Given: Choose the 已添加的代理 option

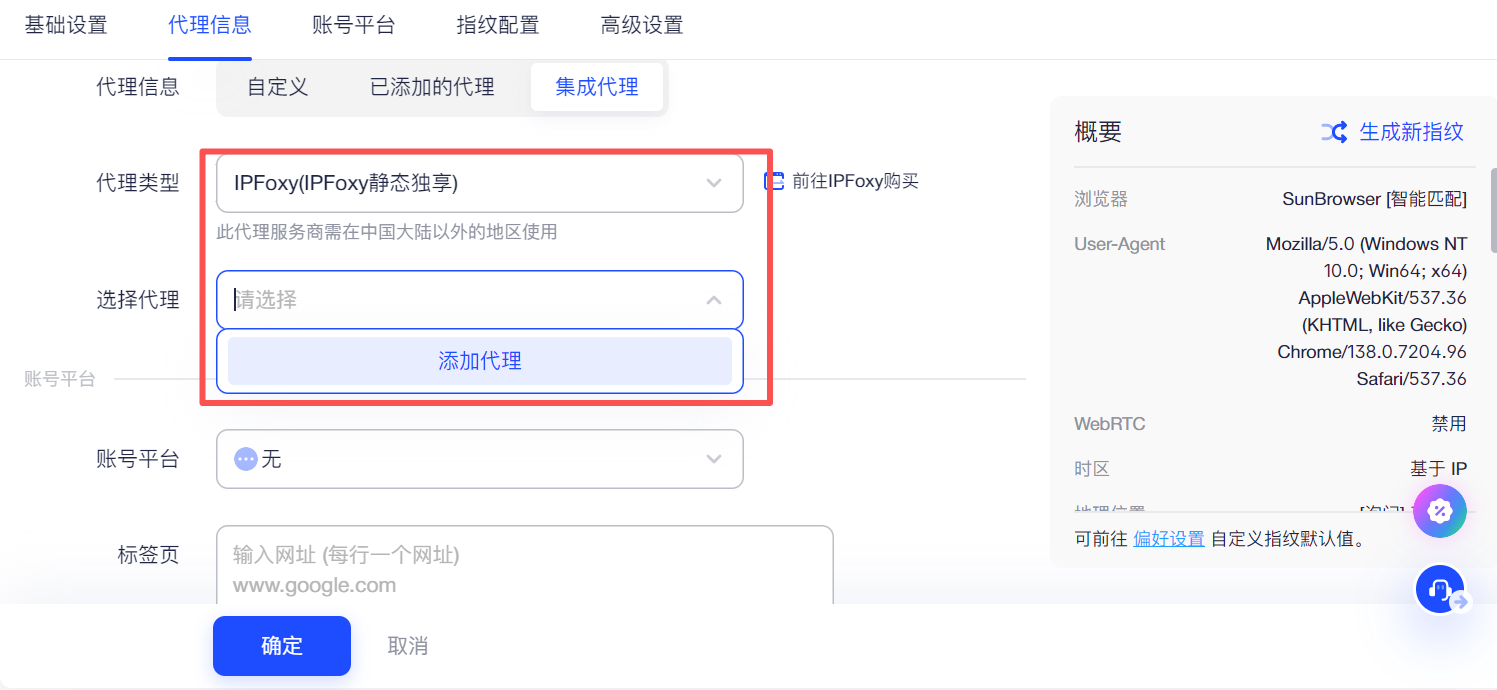Looking at the screenshot, I should coord(432,87).
